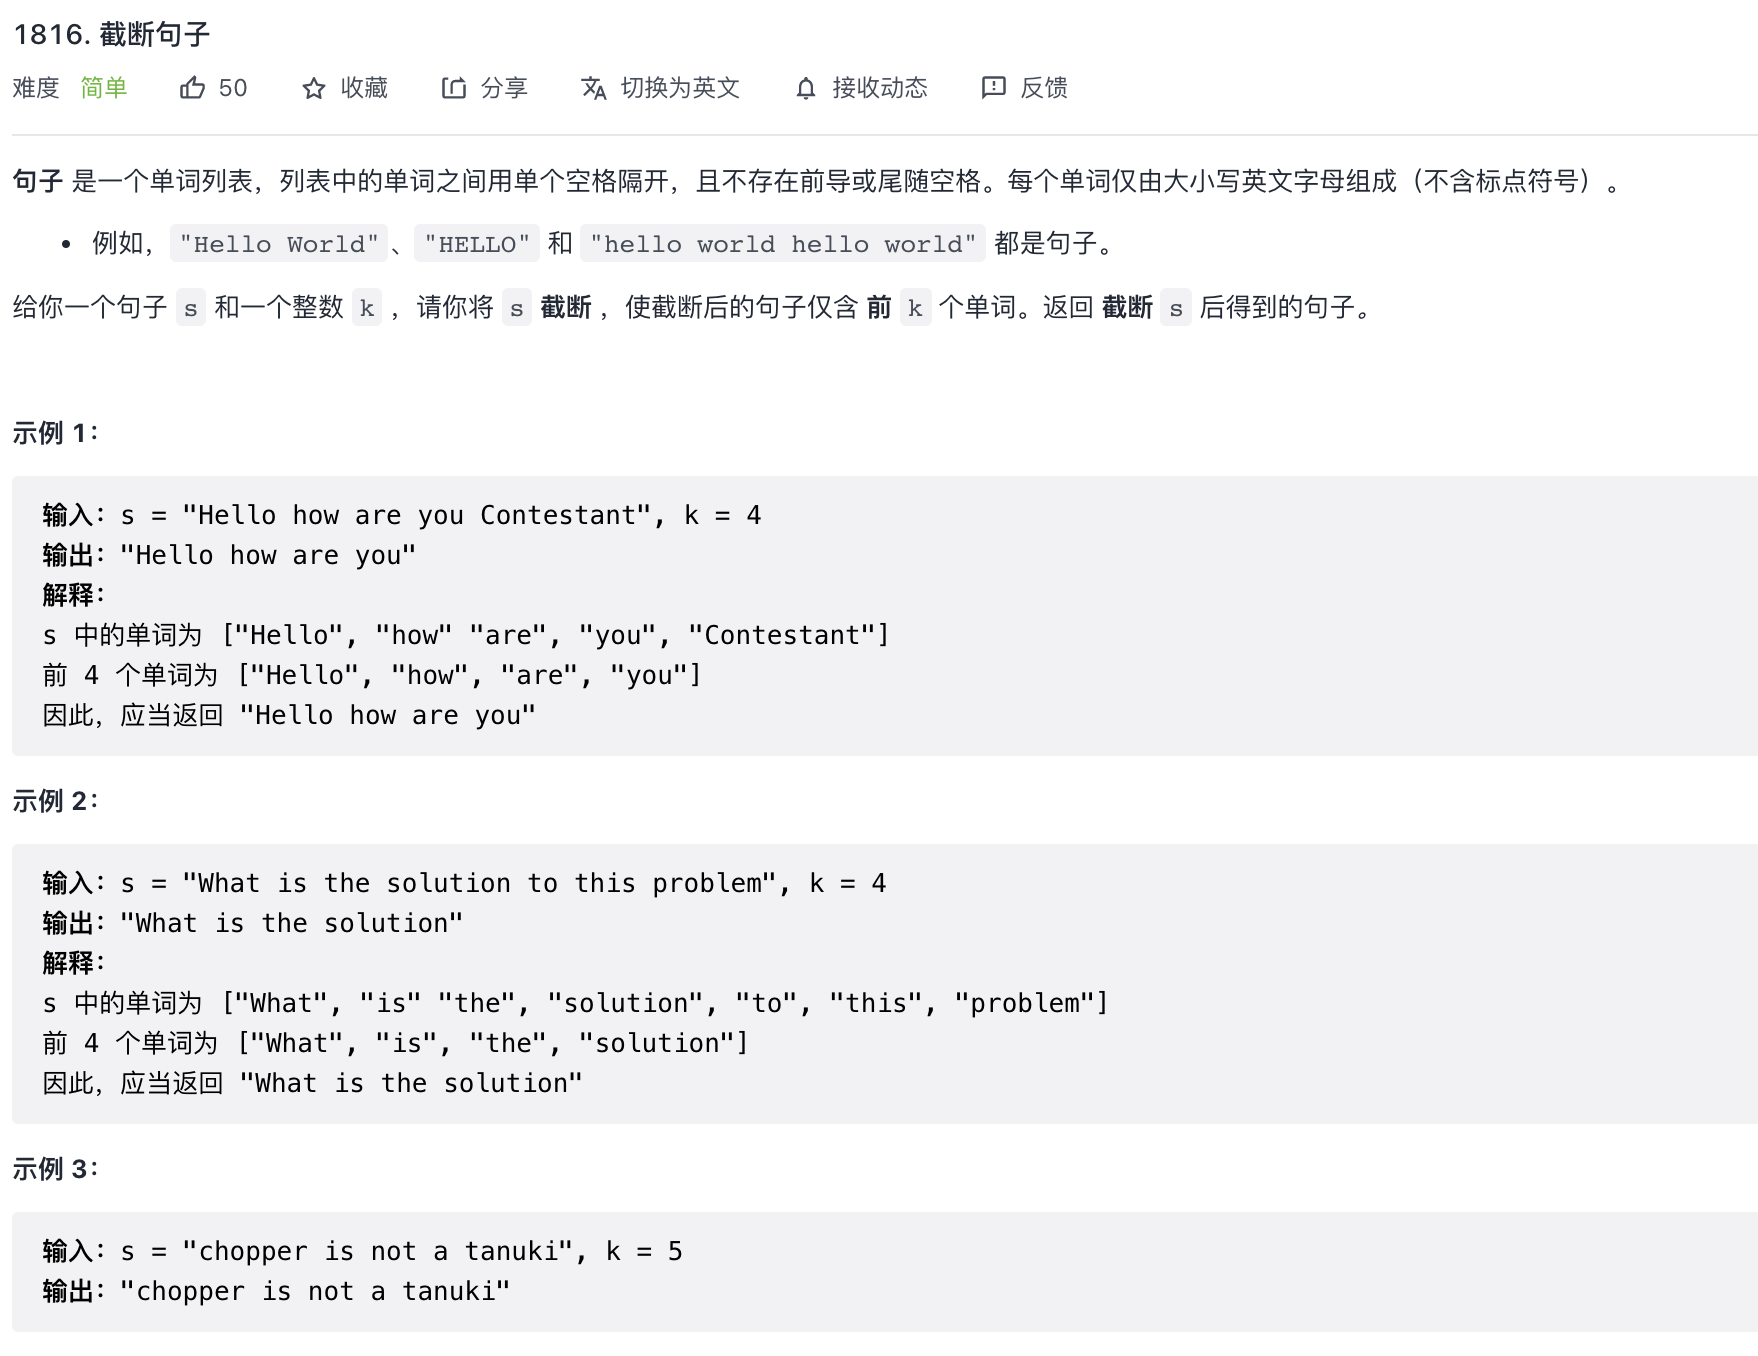Screen dimensions: 1758x1356
Task: Click the like count 50
Action: coord(233,88)
